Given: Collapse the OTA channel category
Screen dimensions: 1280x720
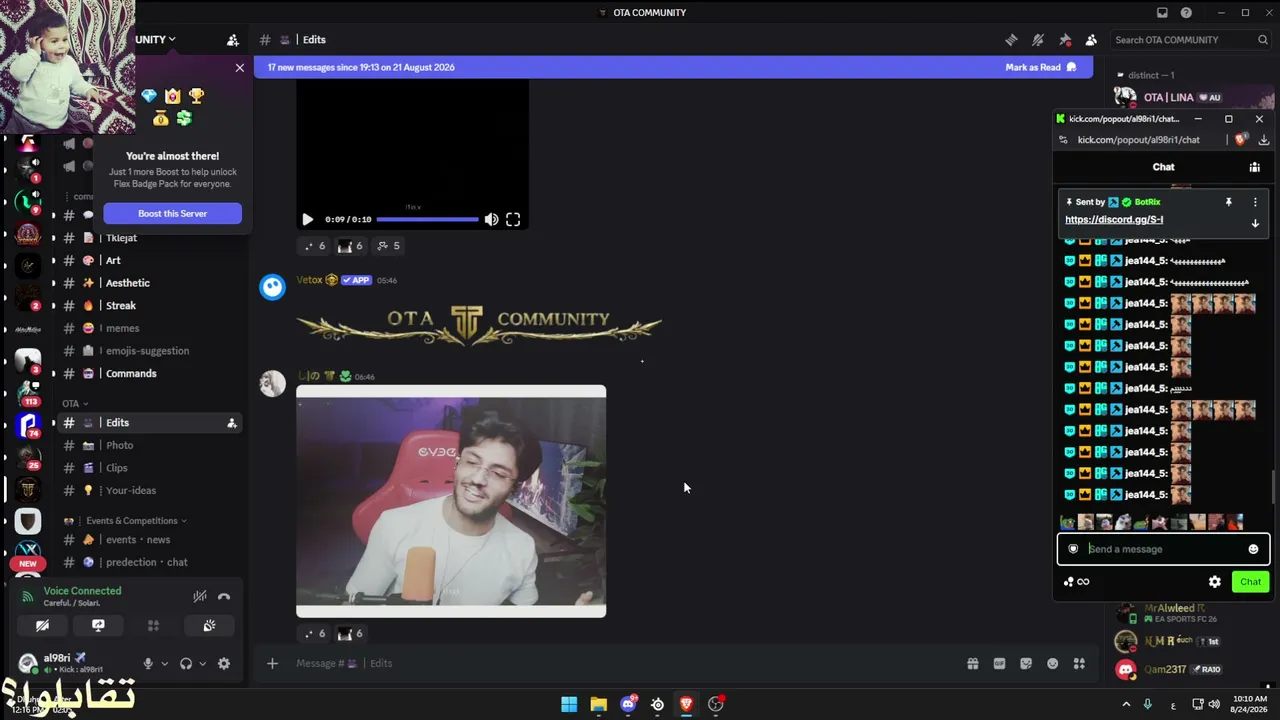Looking at the screenshot, I should click(x=75, y=403).
